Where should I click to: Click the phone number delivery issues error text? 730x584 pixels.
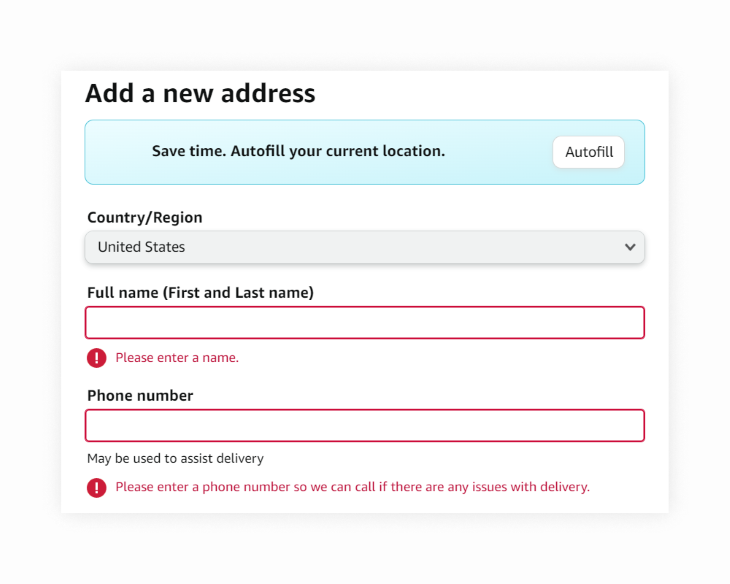(x=352, y=487)
